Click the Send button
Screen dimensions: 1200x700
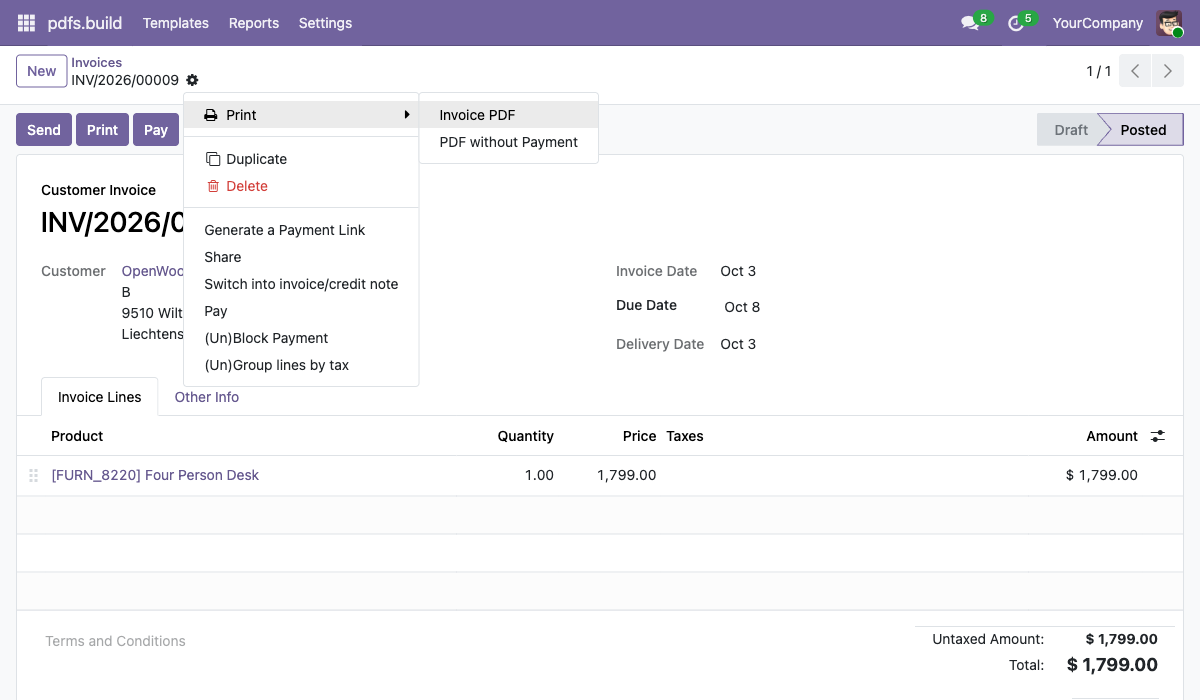coord(44,130)
